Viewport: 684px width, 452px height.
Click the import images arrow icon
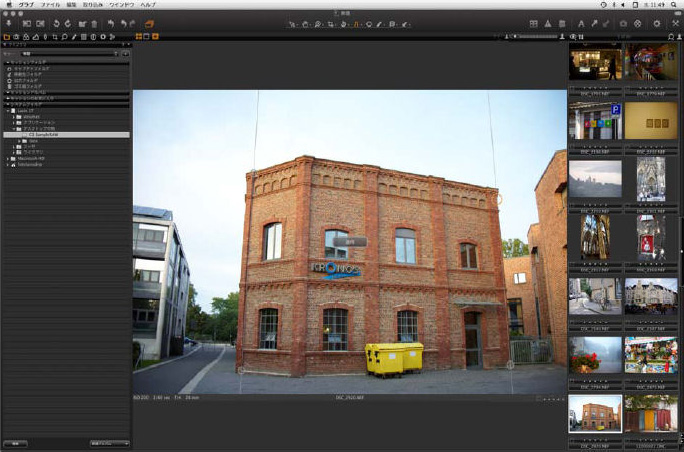(9, 23)
